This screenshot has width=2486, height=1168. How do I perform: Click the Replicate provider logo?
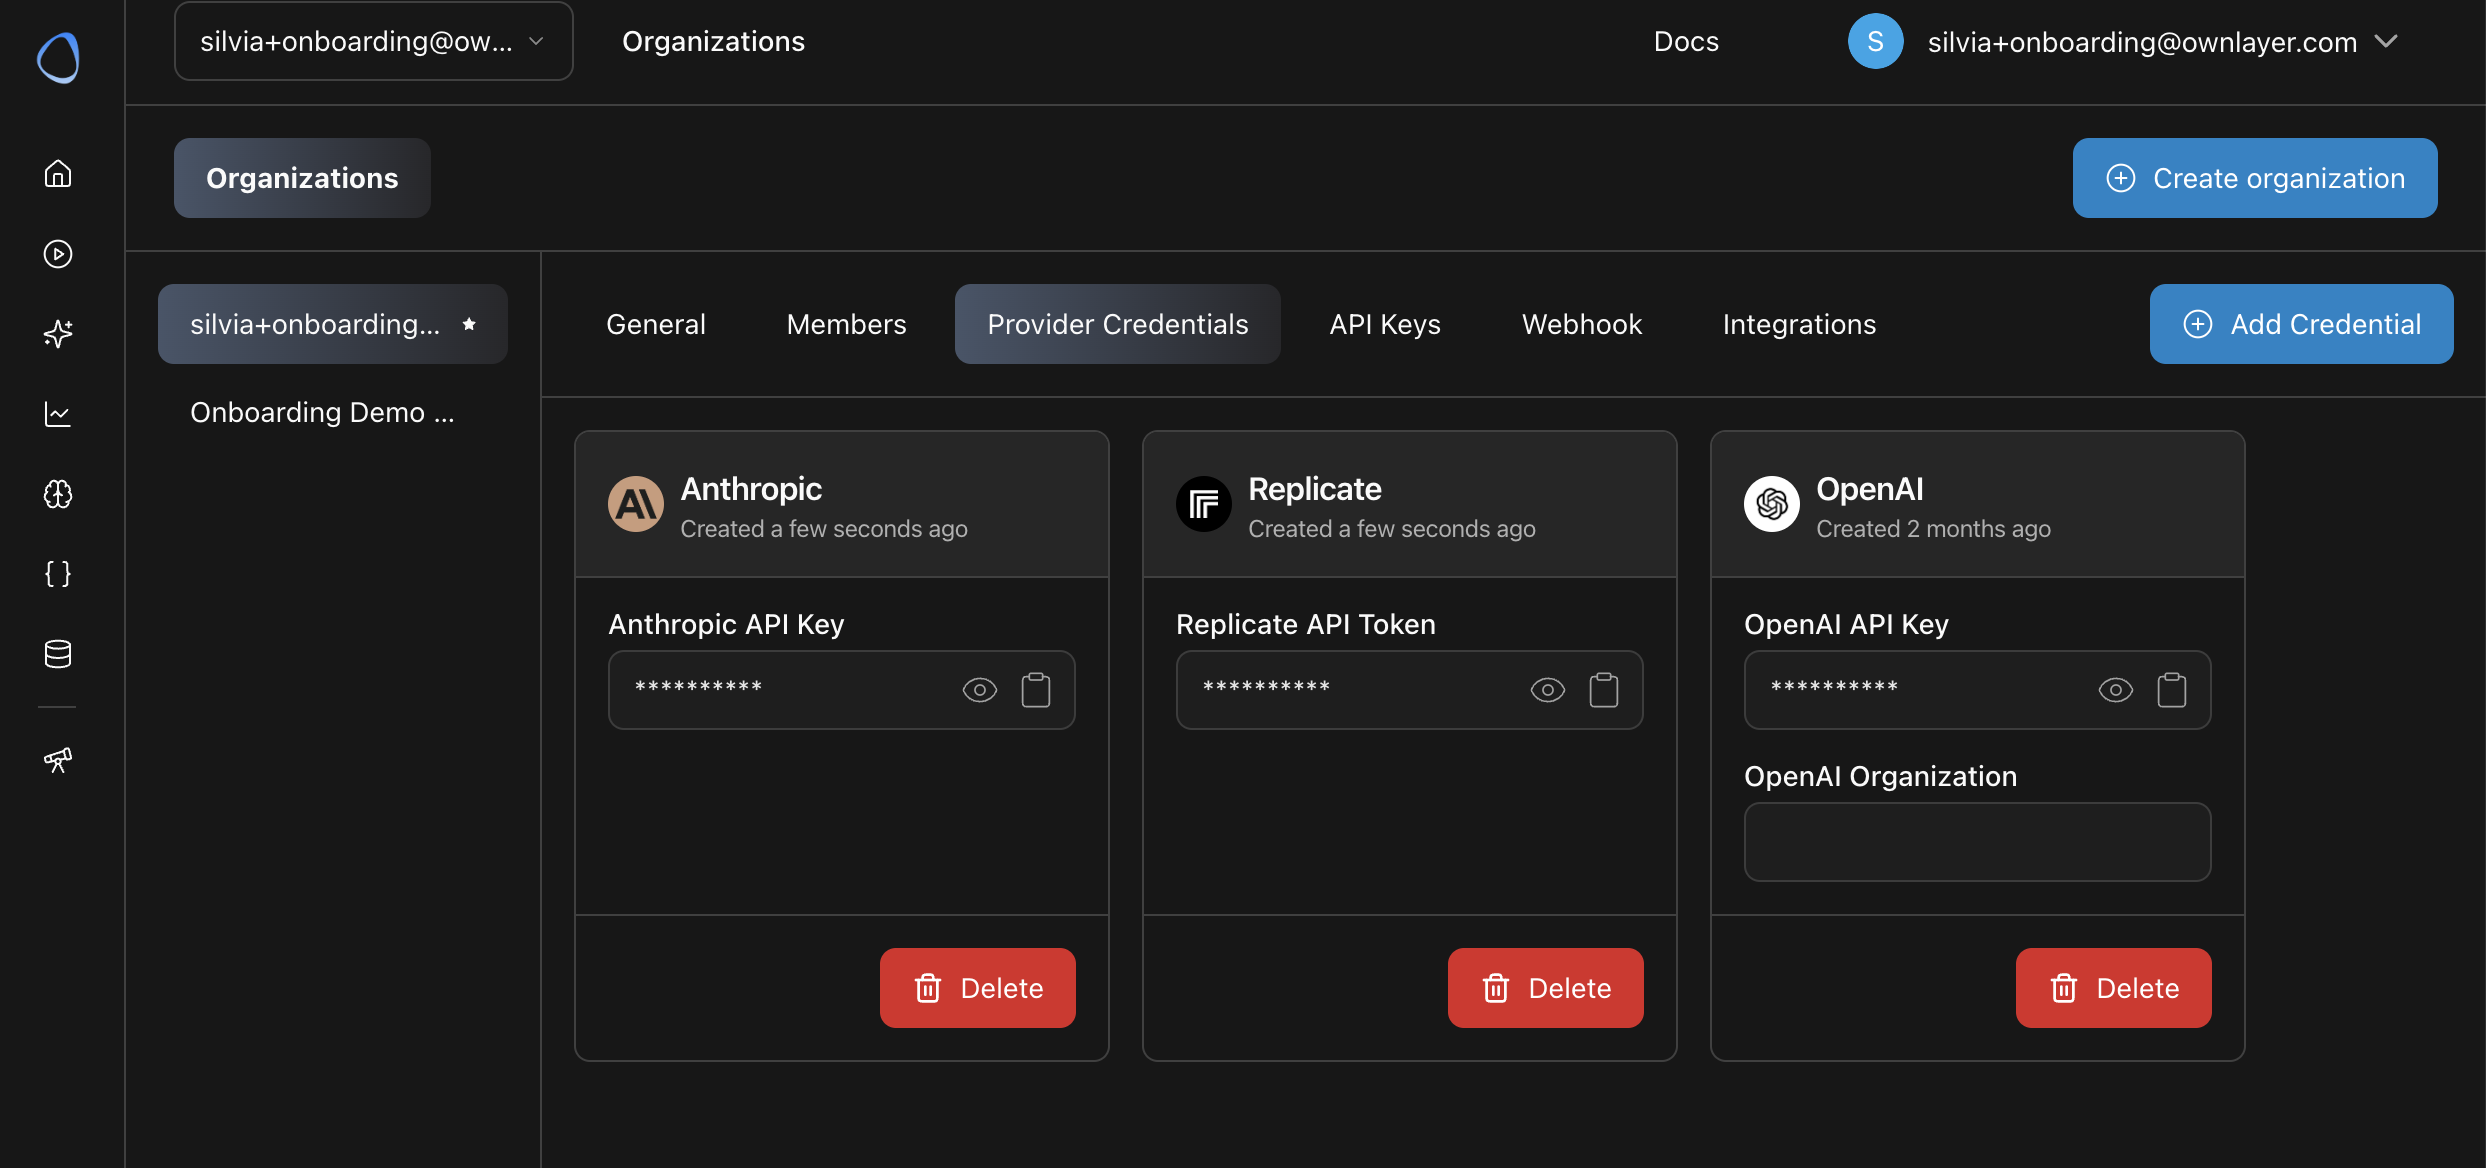tap(1204, 504)
